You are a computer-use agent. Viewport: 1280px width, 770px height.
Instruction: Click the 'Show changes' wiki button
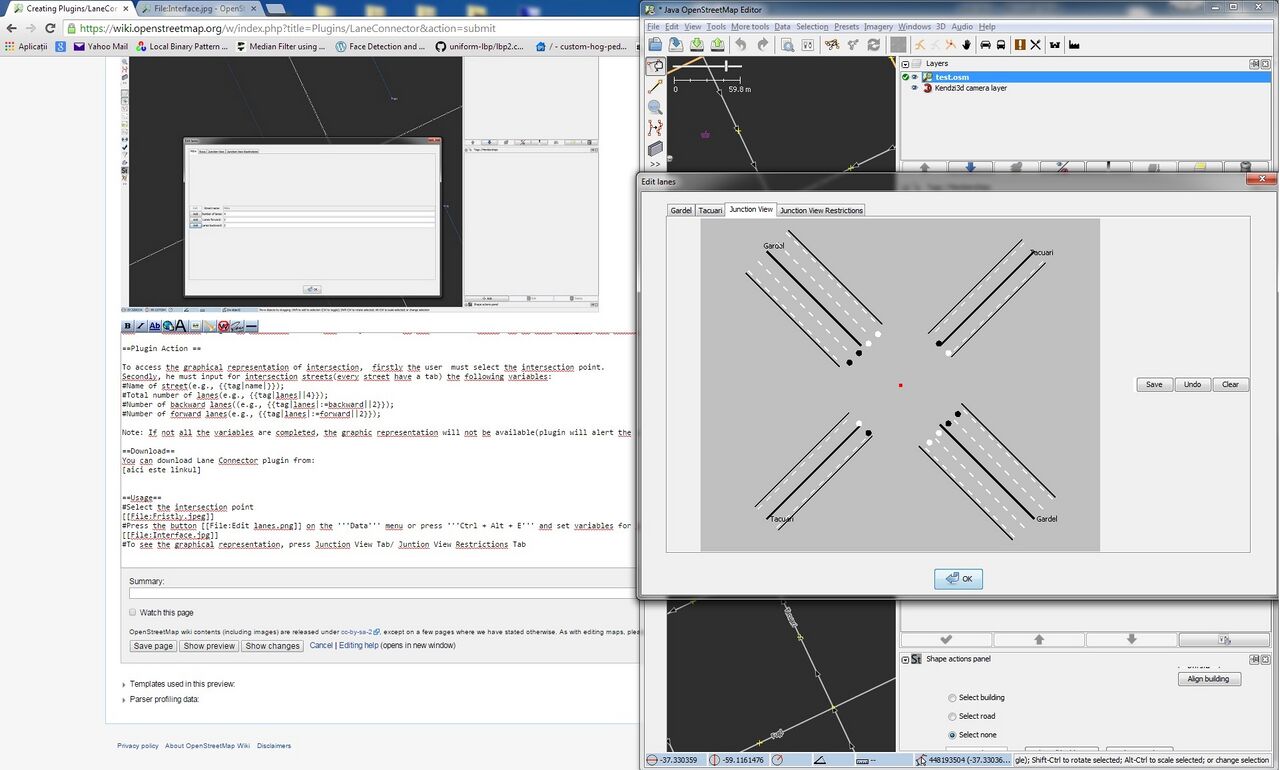pos(272,646)
